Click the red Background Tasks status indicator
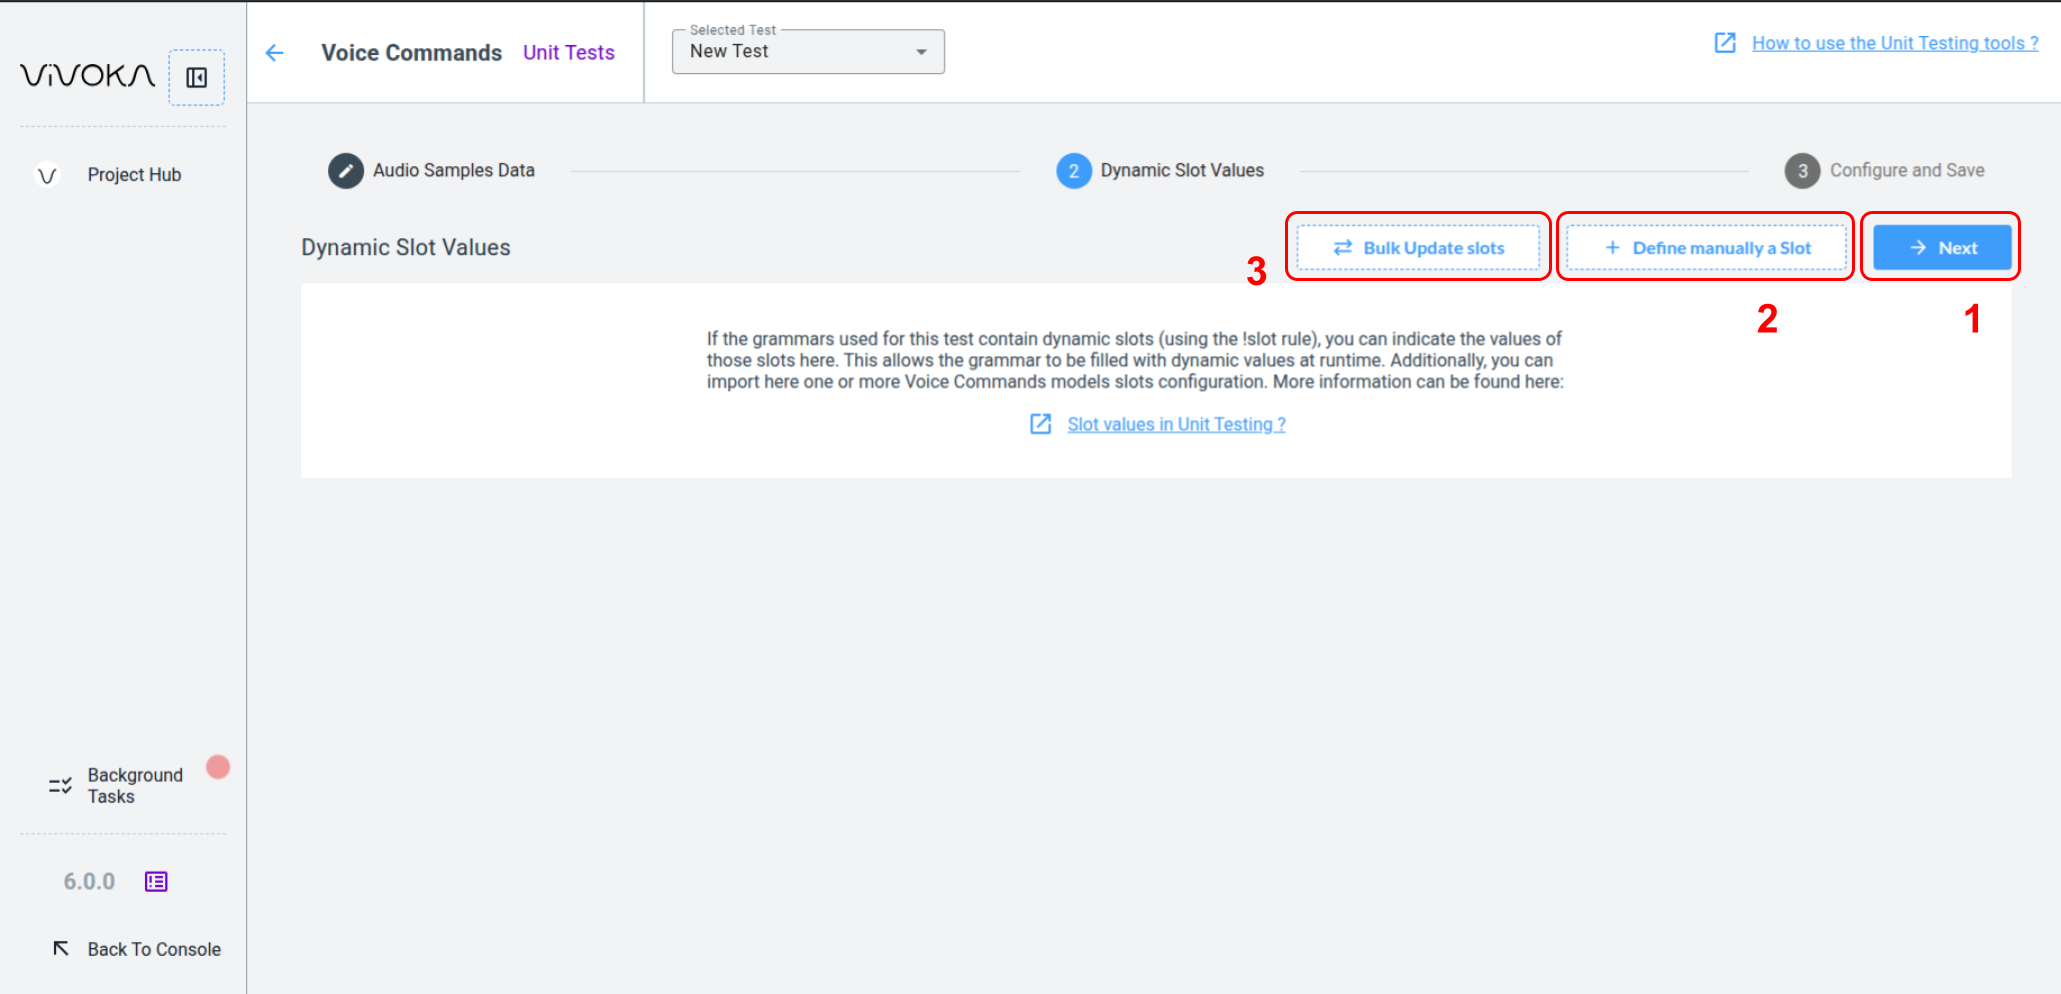 (x=218, y=767)
